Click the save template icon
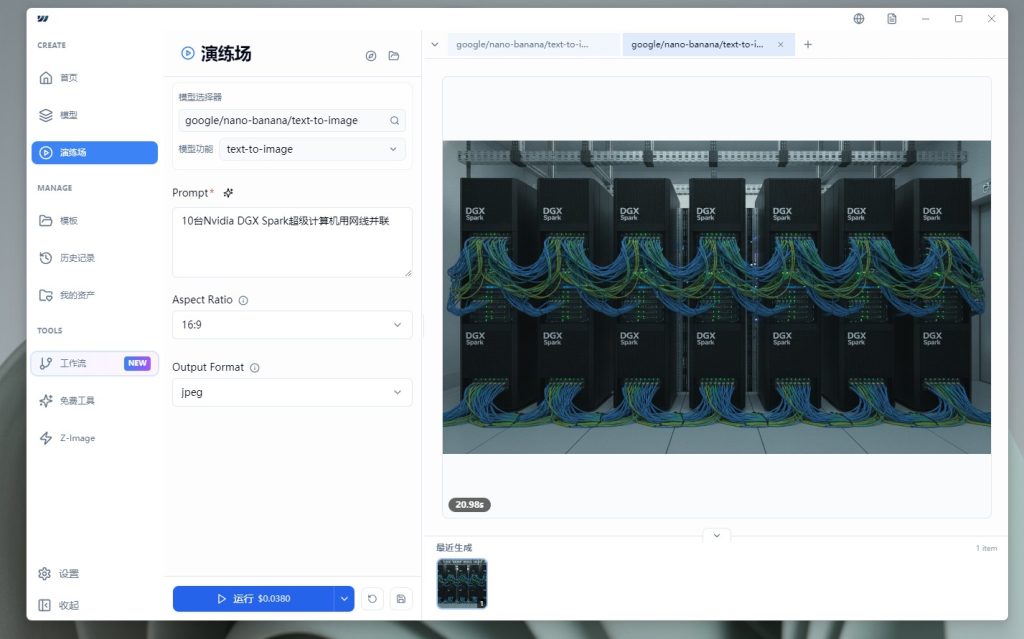The width and height of the screenshot is (1024, 639). (x=401, y=598)
